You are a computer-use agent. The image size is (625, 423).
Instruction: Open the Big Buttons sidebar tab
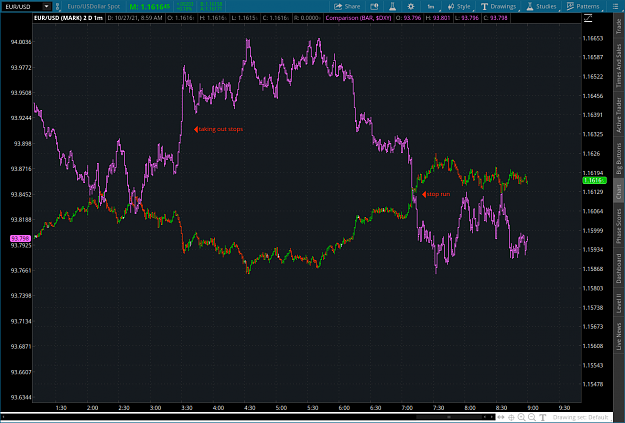tap(619, 159)
